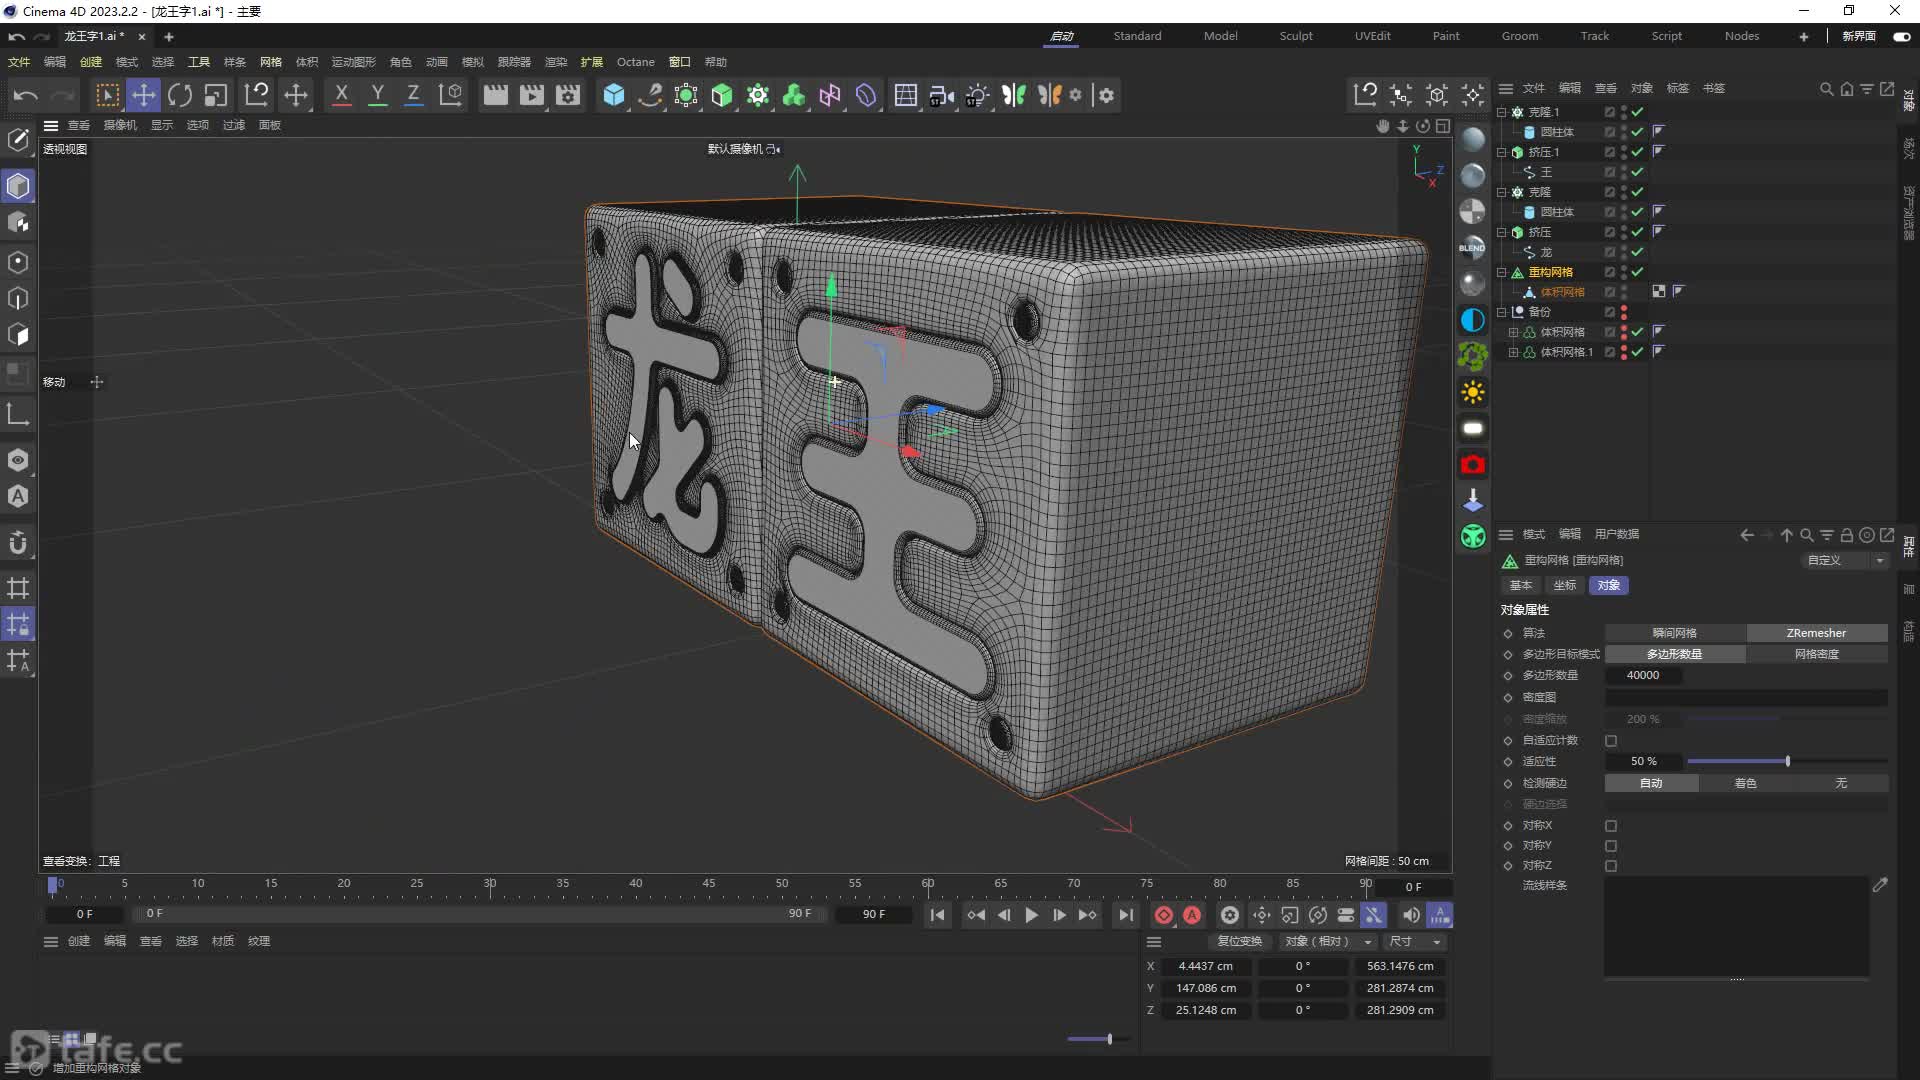Enable the 对称Y checkbox
Image resolution: width=1920 pixels, height=1080 pixels.
pos(1611,846)
